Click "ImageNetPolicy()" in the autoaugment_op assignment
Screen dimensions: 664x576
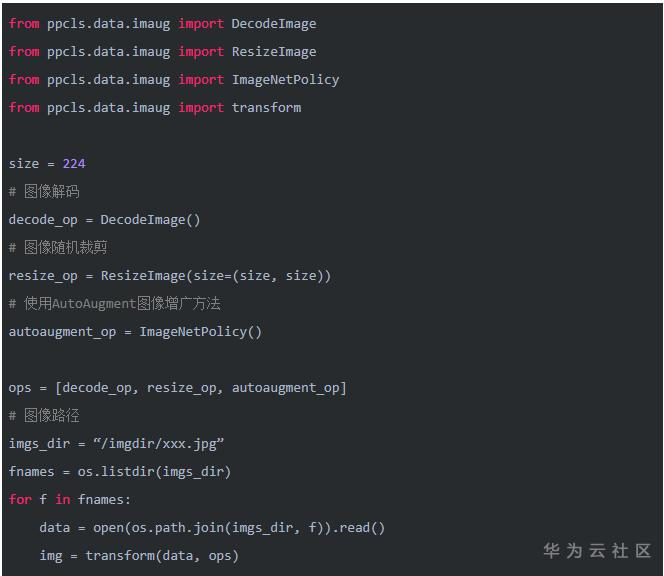(x=200, y=331)
